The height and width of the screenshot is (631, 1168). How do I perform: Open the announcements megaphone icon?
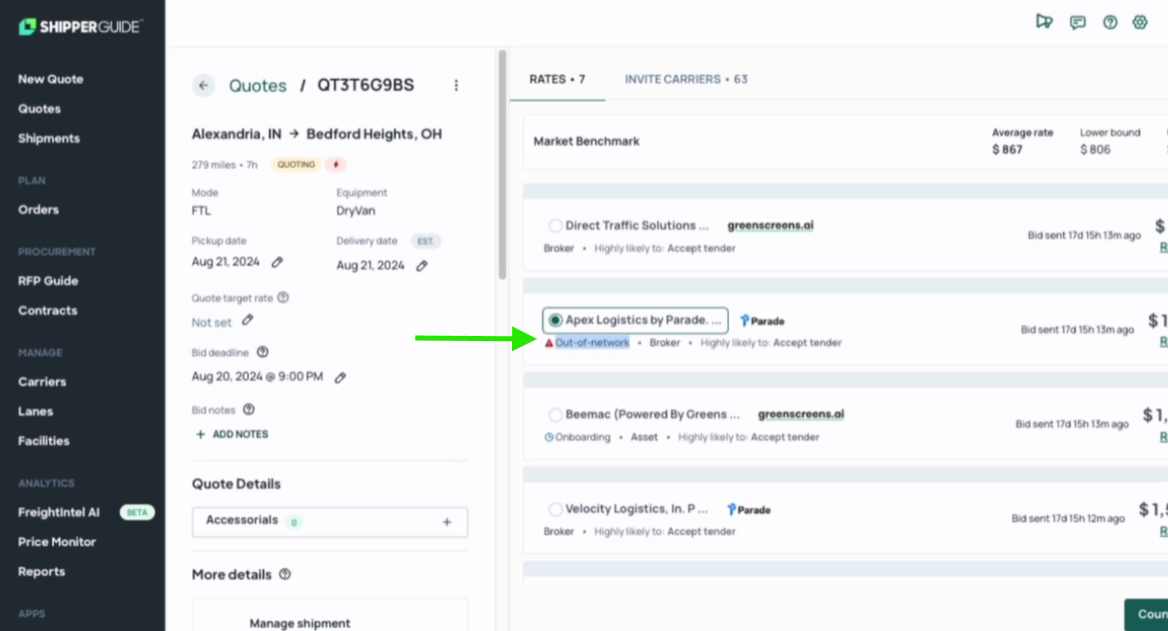(1044, 22)
